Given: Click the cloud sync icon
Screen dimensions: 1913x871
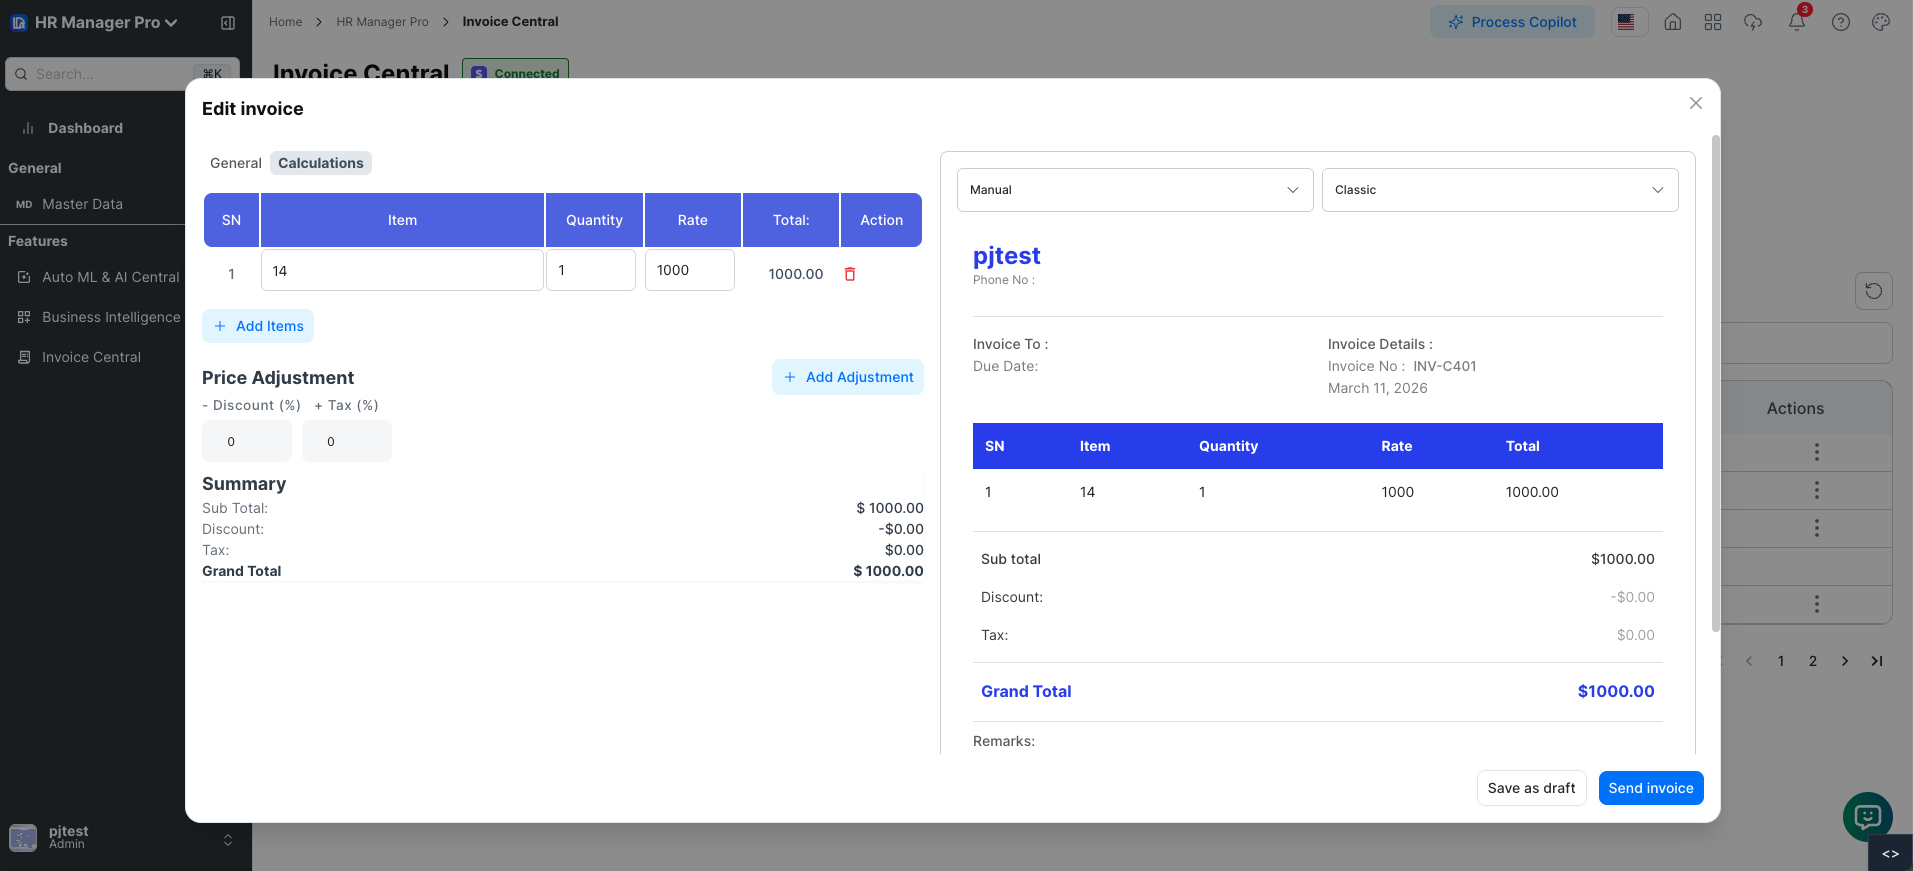Looking at the screenshot, I should (1753, 22).
